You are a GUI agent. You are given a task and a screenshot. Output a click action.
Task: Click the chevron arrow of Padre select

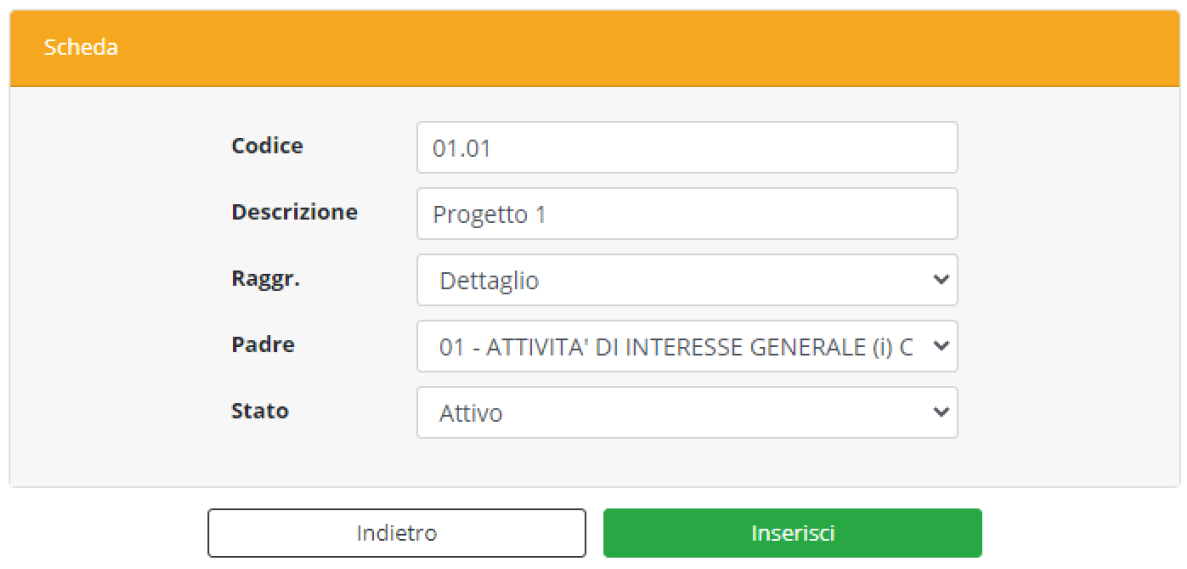point(940,347)
